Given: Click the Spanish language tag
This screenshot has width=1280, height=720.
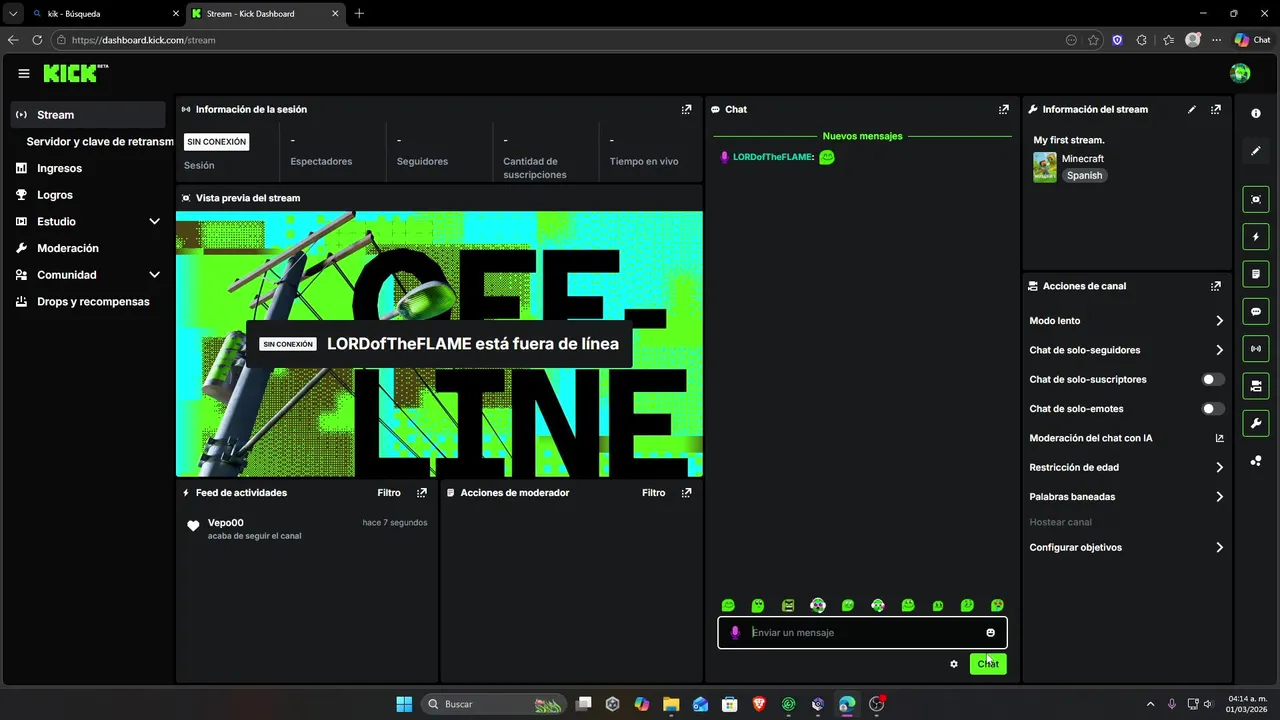Looking at the screenshot, I should (x=1084, y=176).
